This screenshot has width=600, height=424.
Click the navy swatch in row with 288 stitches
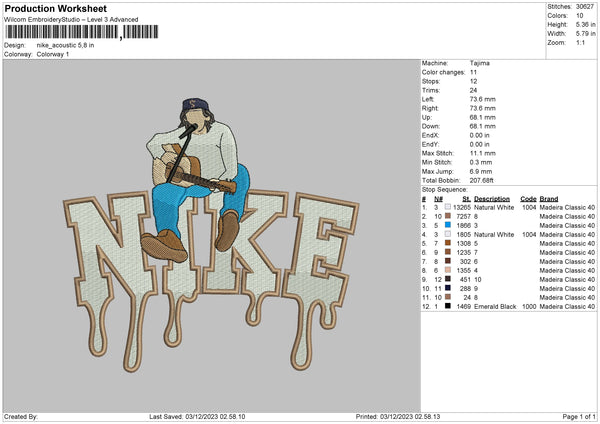click(x=448, y=288)
